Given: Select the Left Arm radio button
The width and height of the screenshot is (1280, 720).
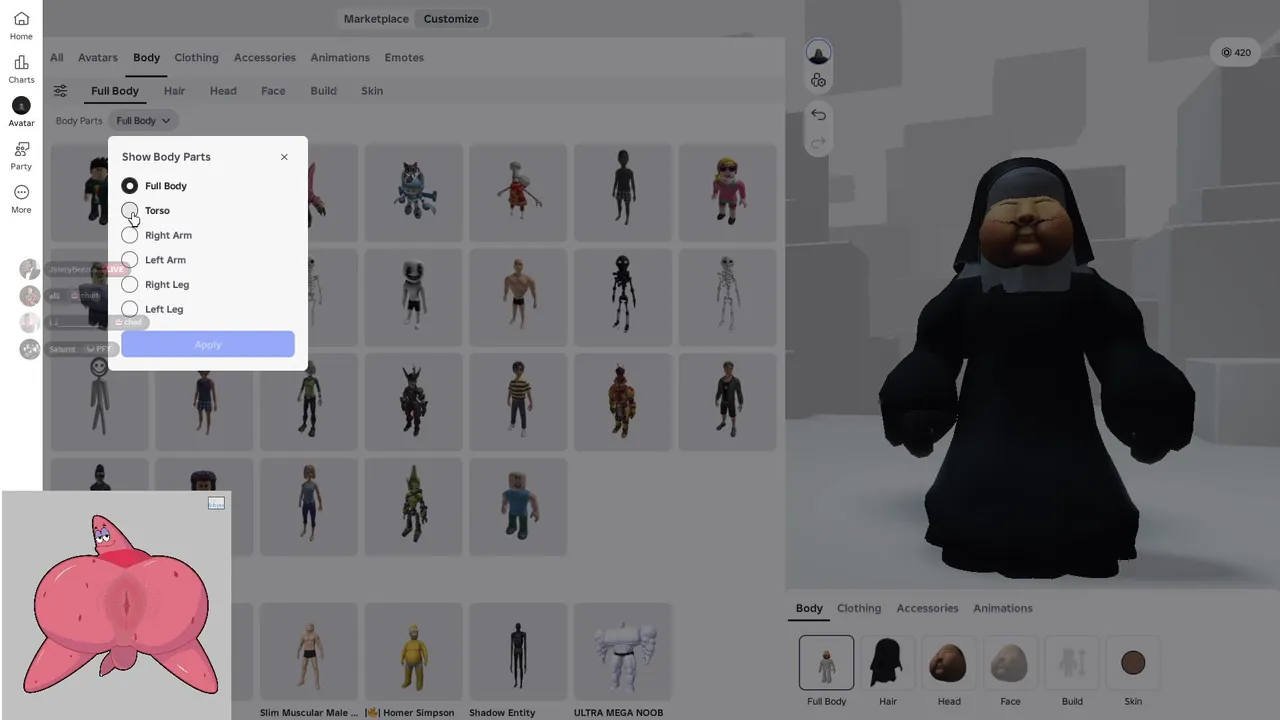Looking at the screenshot, I should (x=130, y=260).
